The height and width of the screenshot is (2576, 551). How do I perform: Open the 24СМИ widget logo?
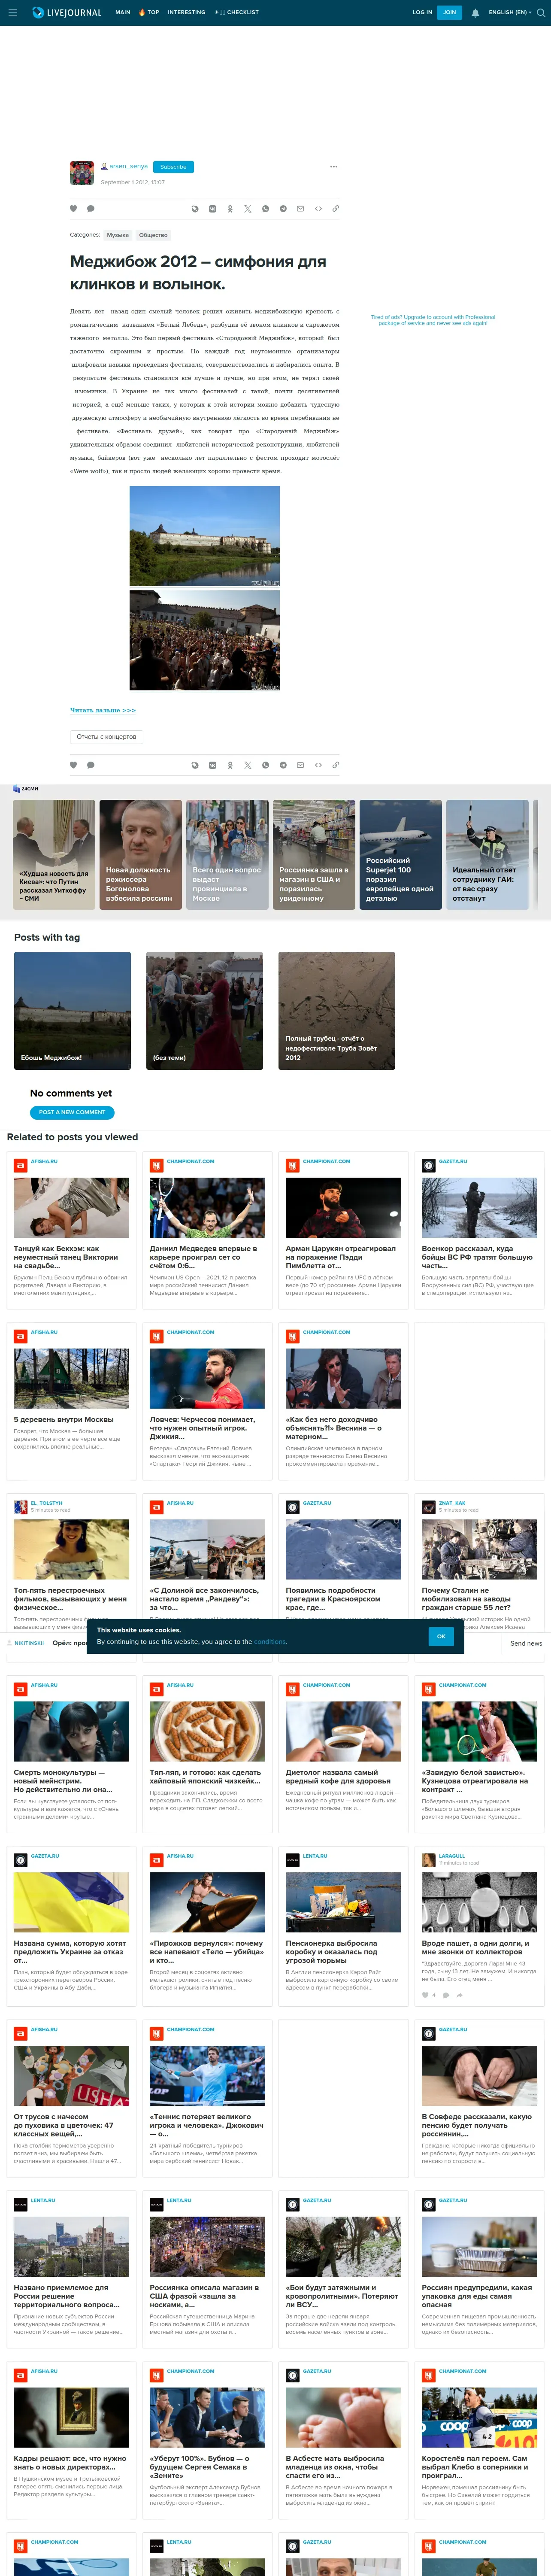click(x=26, y=789)
